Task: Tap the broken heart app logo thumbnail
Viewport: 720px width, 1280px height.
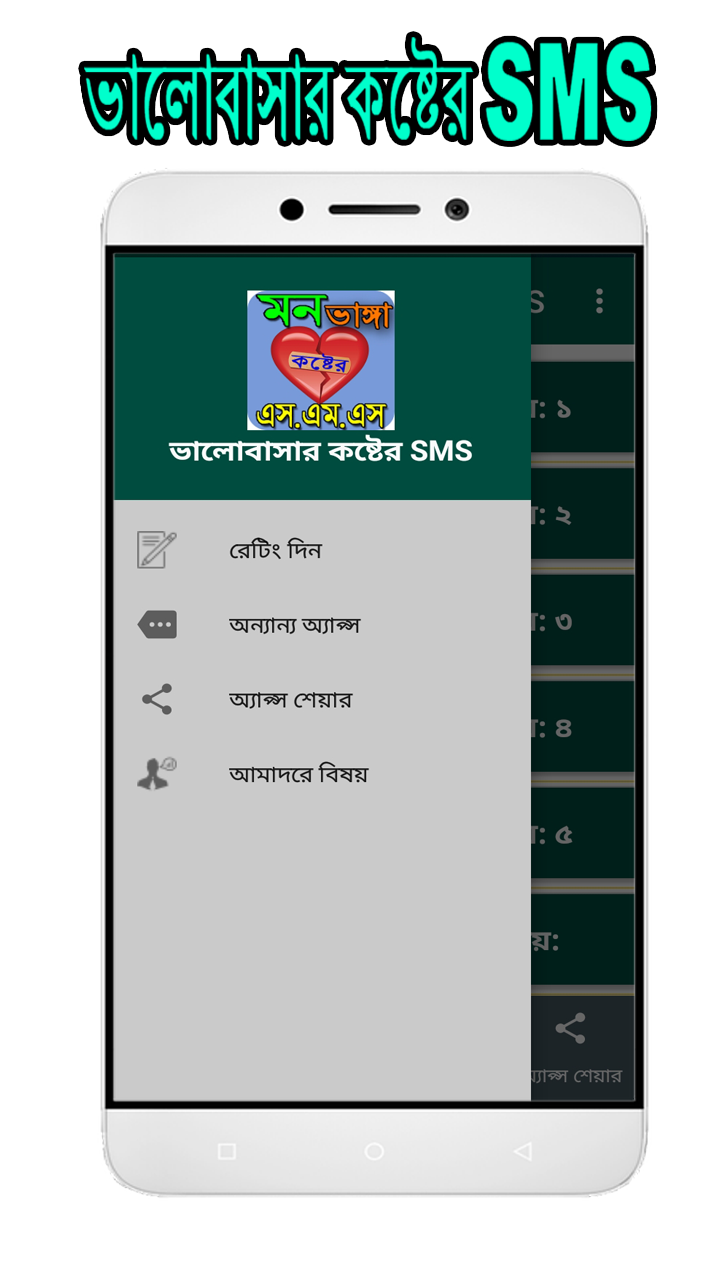Action: click(x=321, y=360)
